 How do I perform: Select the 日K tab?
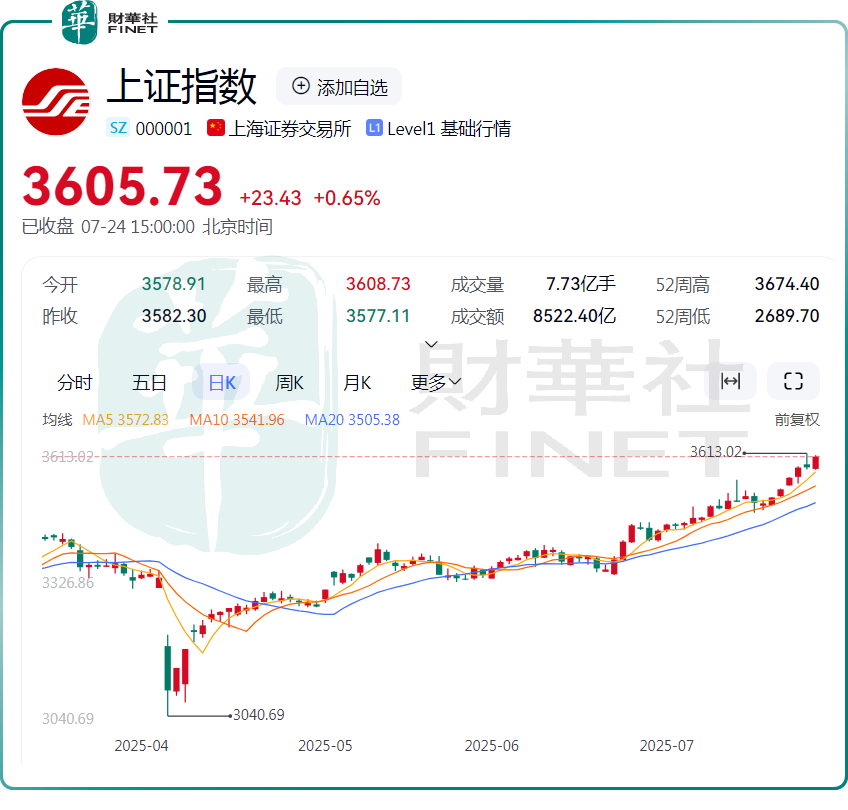pos(222,383)
